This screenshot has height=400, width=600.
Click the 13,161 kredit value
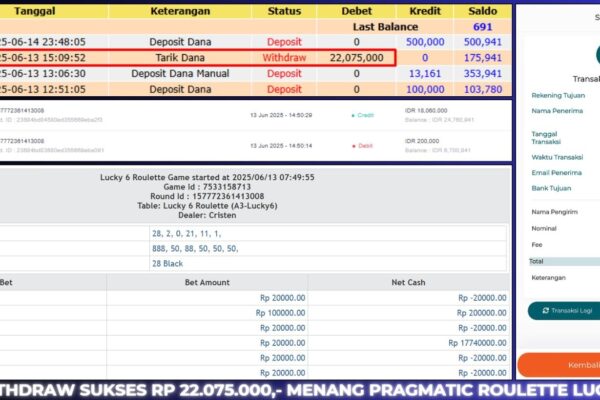[x=425, y=73]
